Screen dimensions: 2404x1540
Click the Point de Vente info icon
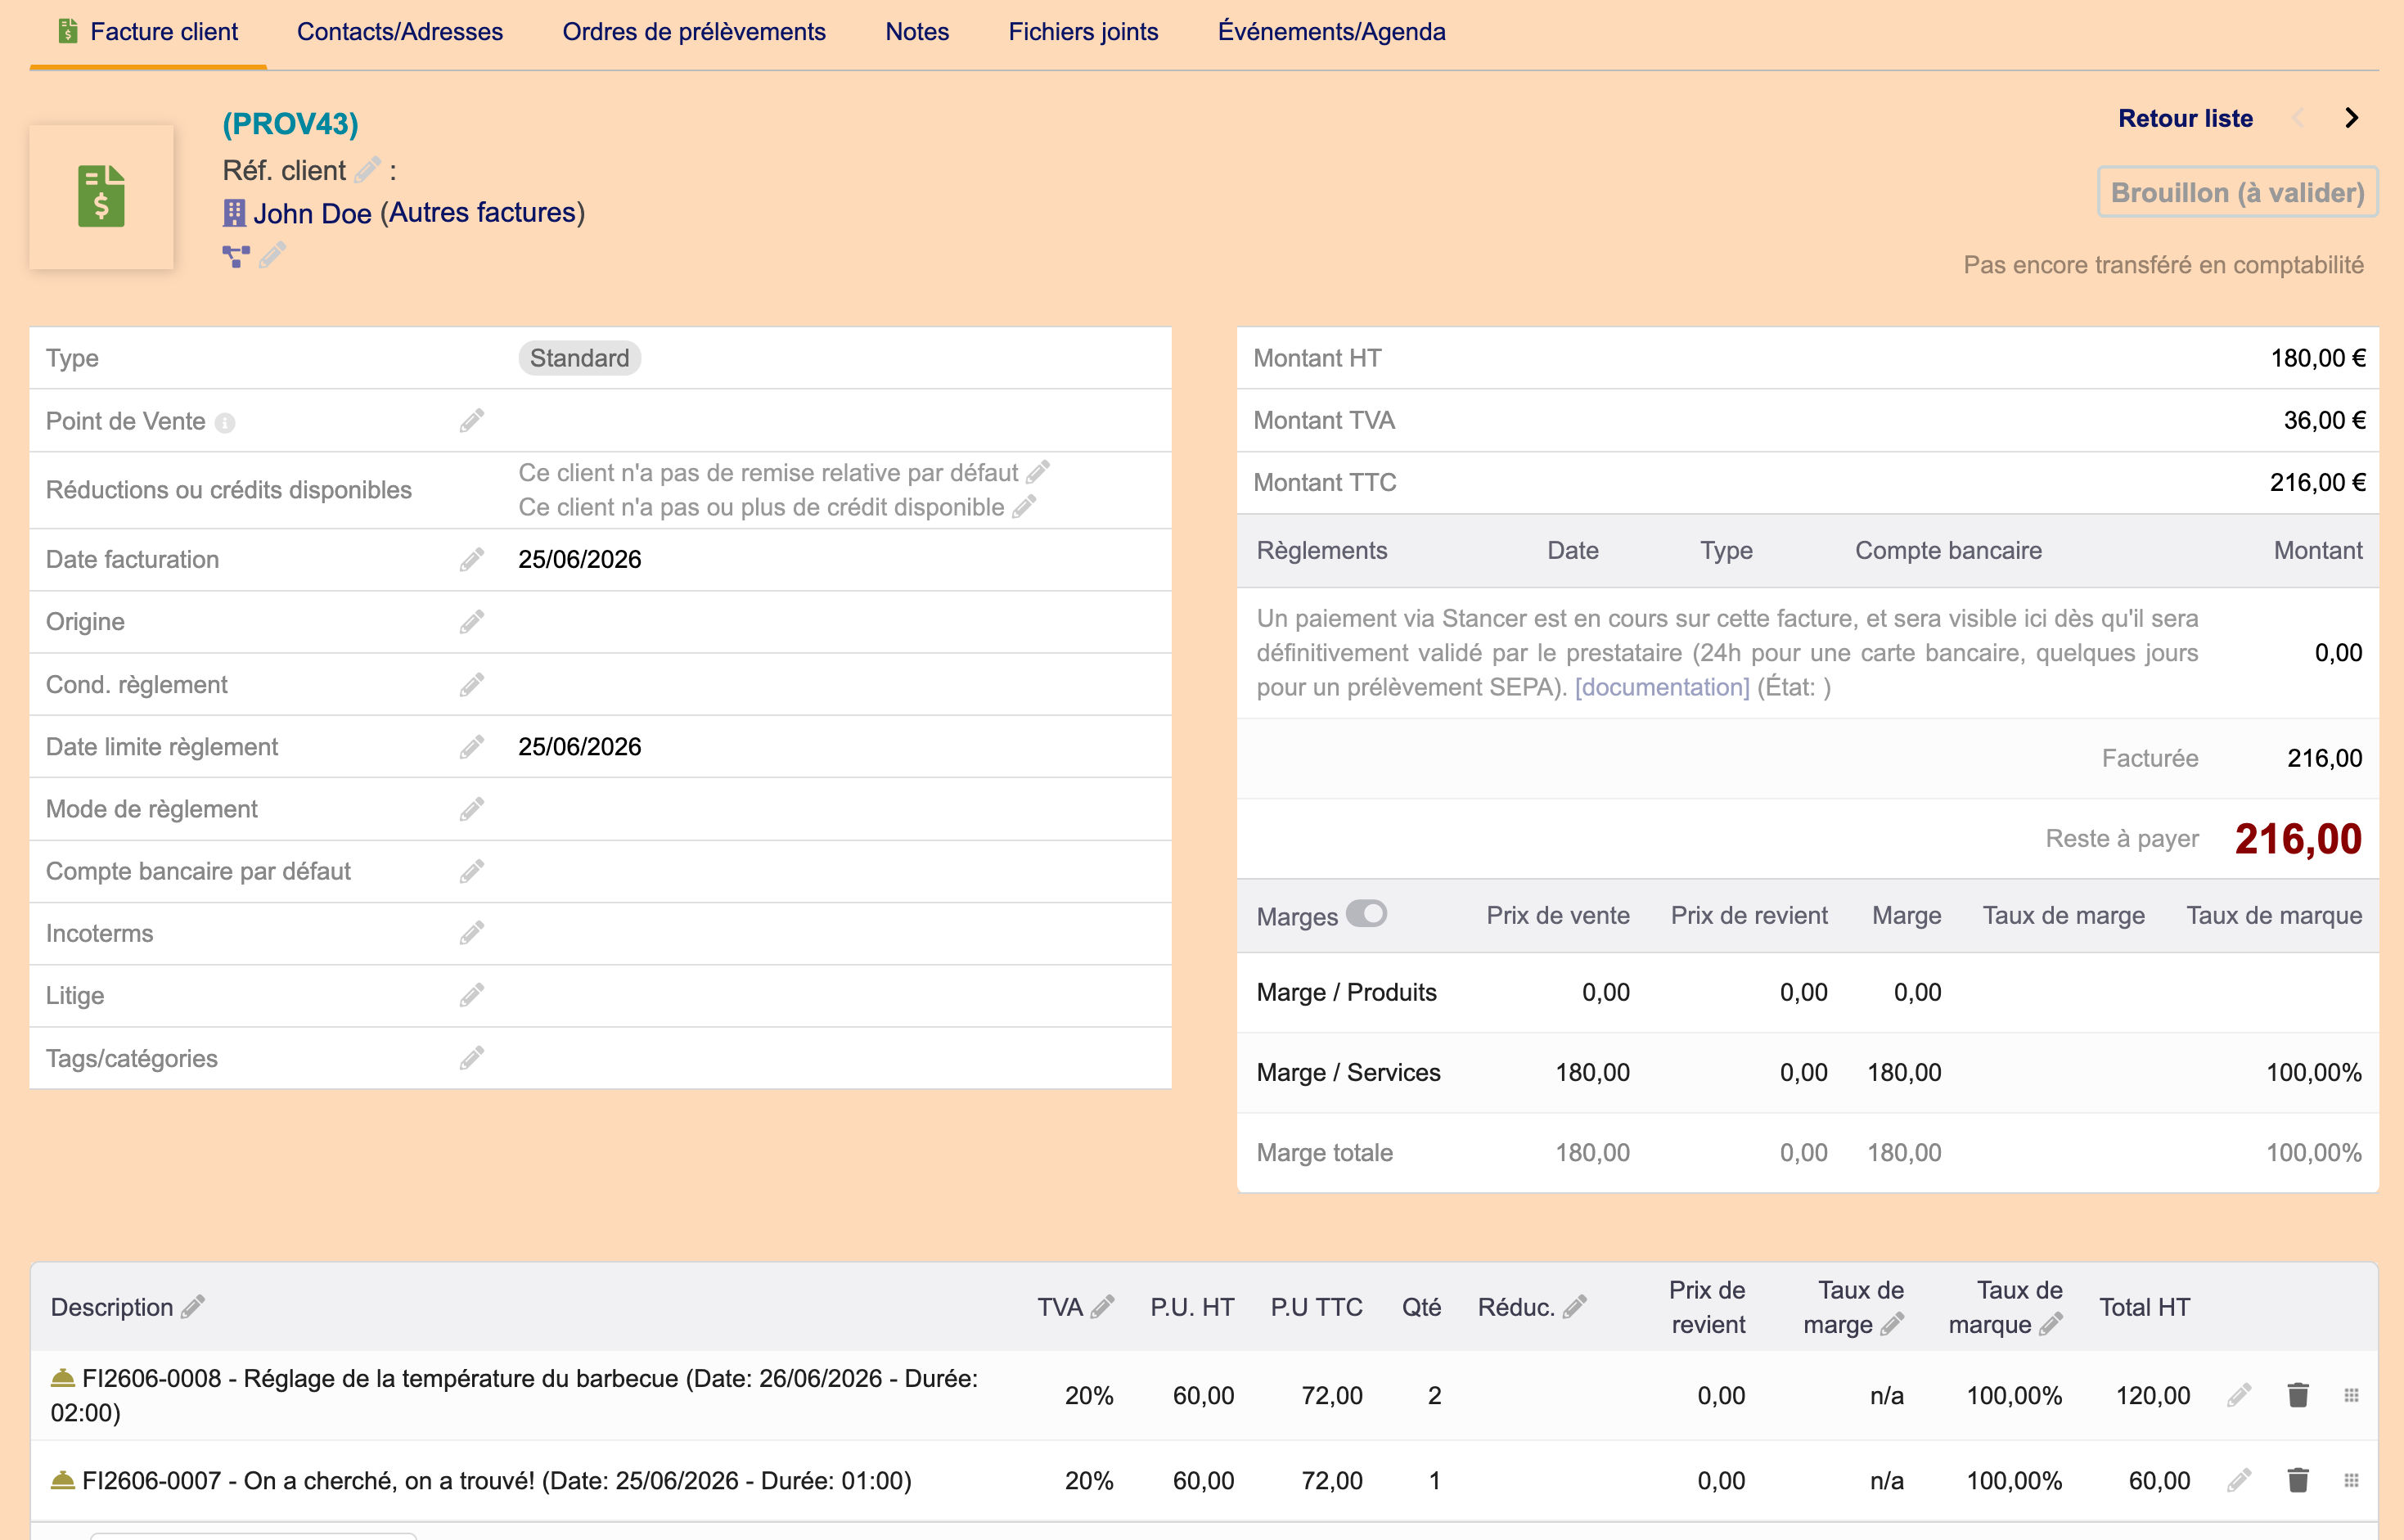(225, 423)
